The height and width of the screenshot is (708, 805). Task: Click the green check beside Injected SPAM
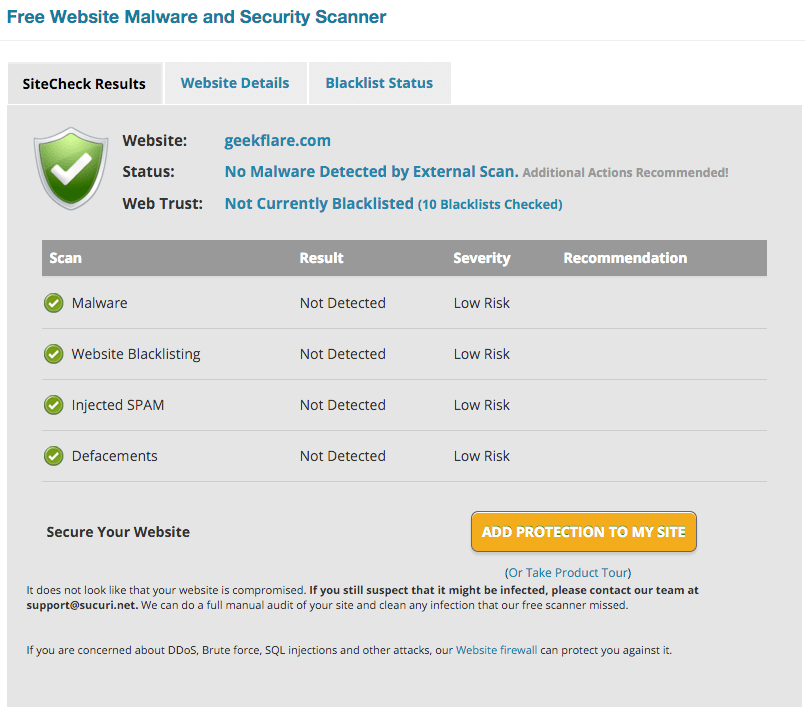click(x=54, y=405)
